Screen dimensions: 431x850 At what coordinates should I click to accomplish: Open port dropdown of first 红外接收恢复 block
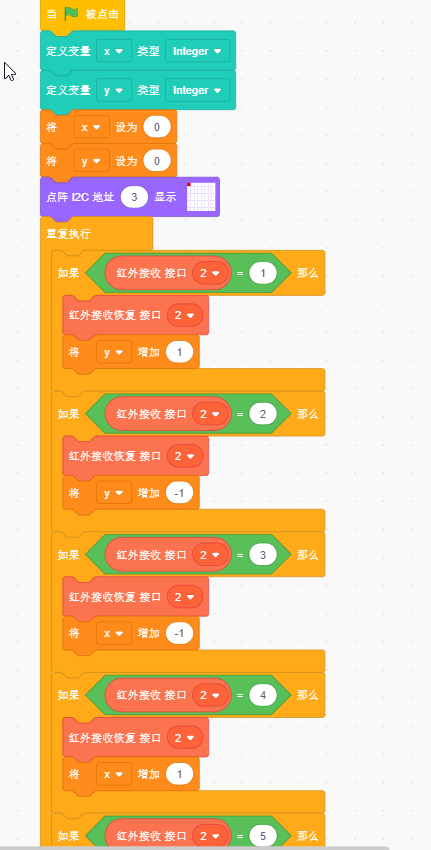point(185,315)
